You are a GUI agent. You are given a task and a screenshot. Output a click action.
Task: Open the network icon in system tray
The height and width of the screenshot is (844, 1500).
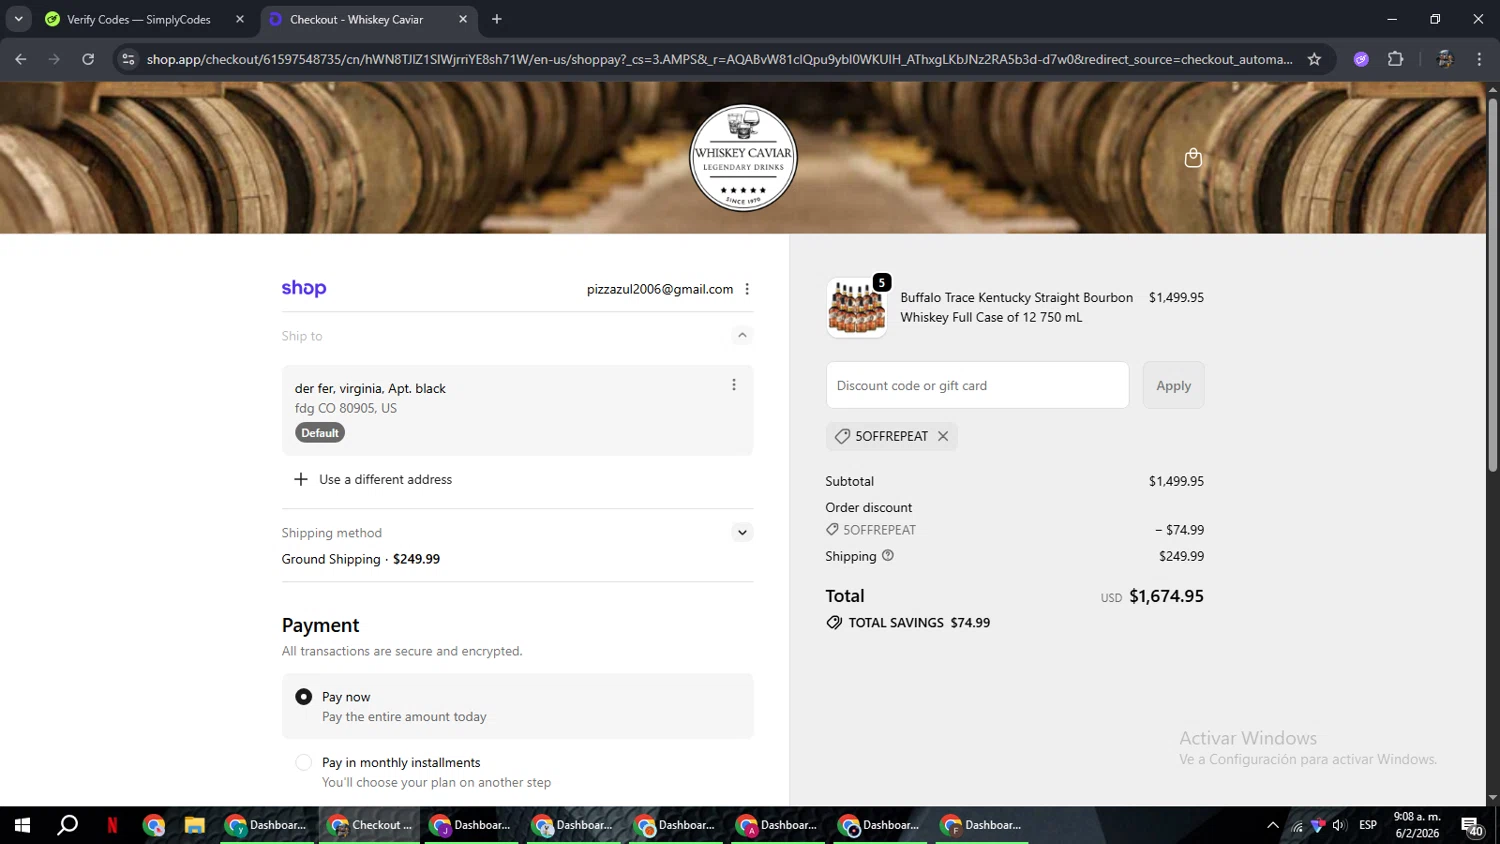[1297, 825]
